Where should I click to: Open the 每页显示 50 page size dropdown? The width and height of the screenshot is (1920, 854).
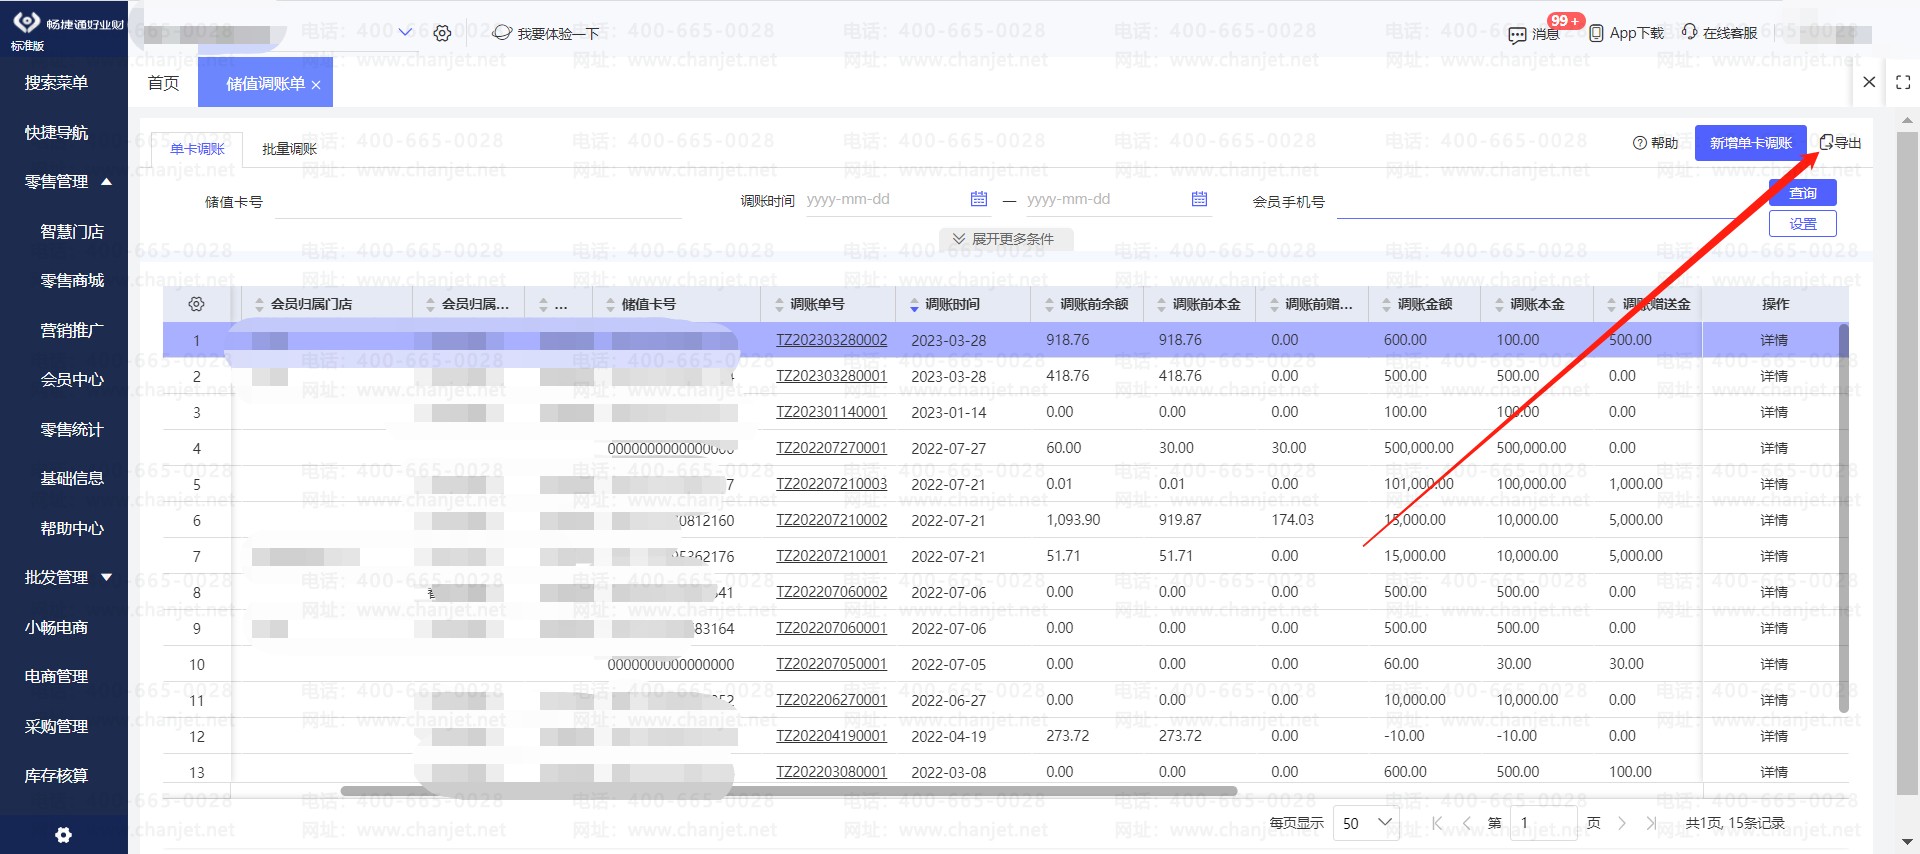tap(1366, 823)
